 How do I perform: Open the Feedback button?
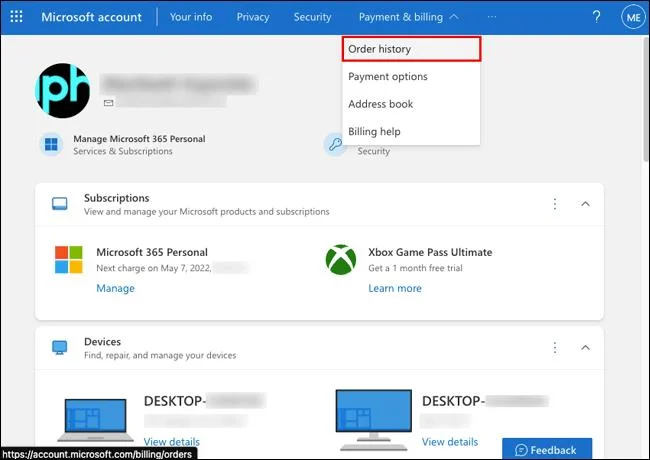(547, 449)
